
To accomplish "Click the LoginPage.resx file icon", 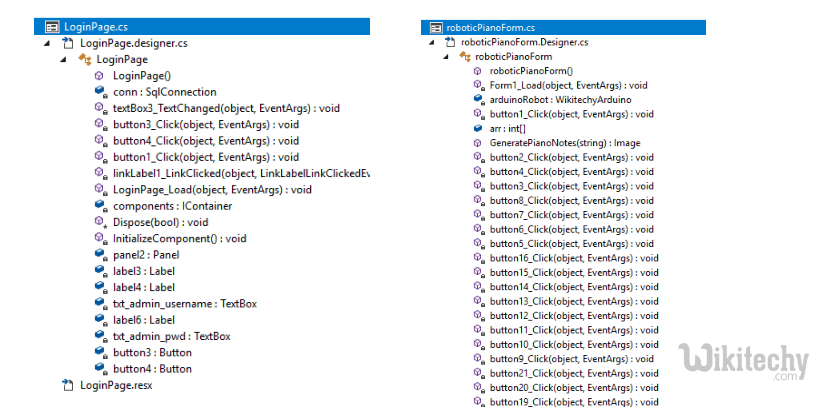I will coord(67,385).
